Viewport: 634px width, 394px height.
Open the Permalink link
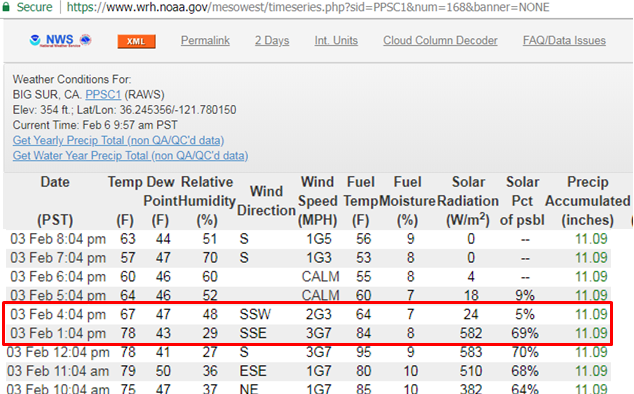(x=205, y=40)
